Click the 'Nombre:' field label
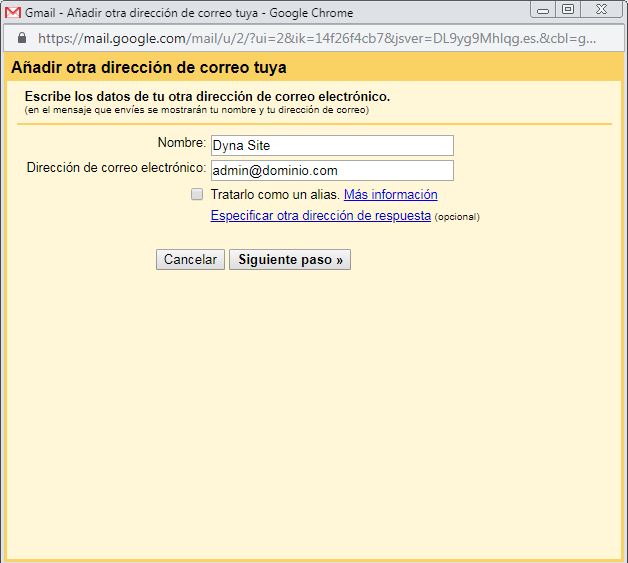 (181, 144)
